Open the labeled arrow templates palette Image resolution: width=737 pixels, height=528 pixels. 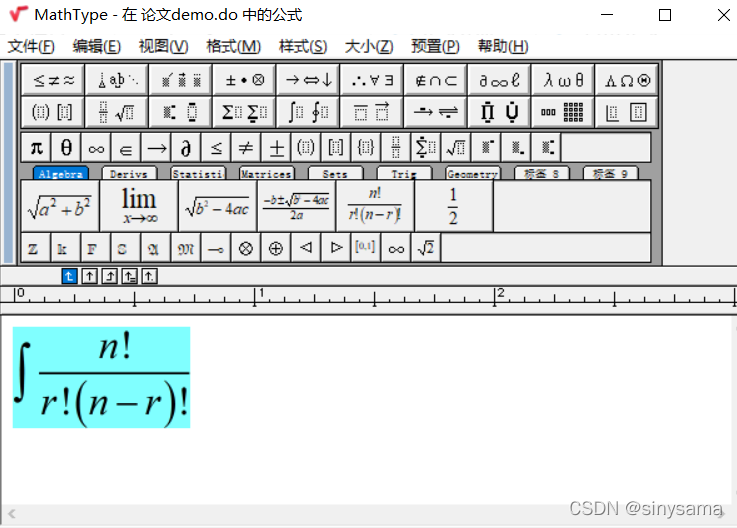(436, 112)
